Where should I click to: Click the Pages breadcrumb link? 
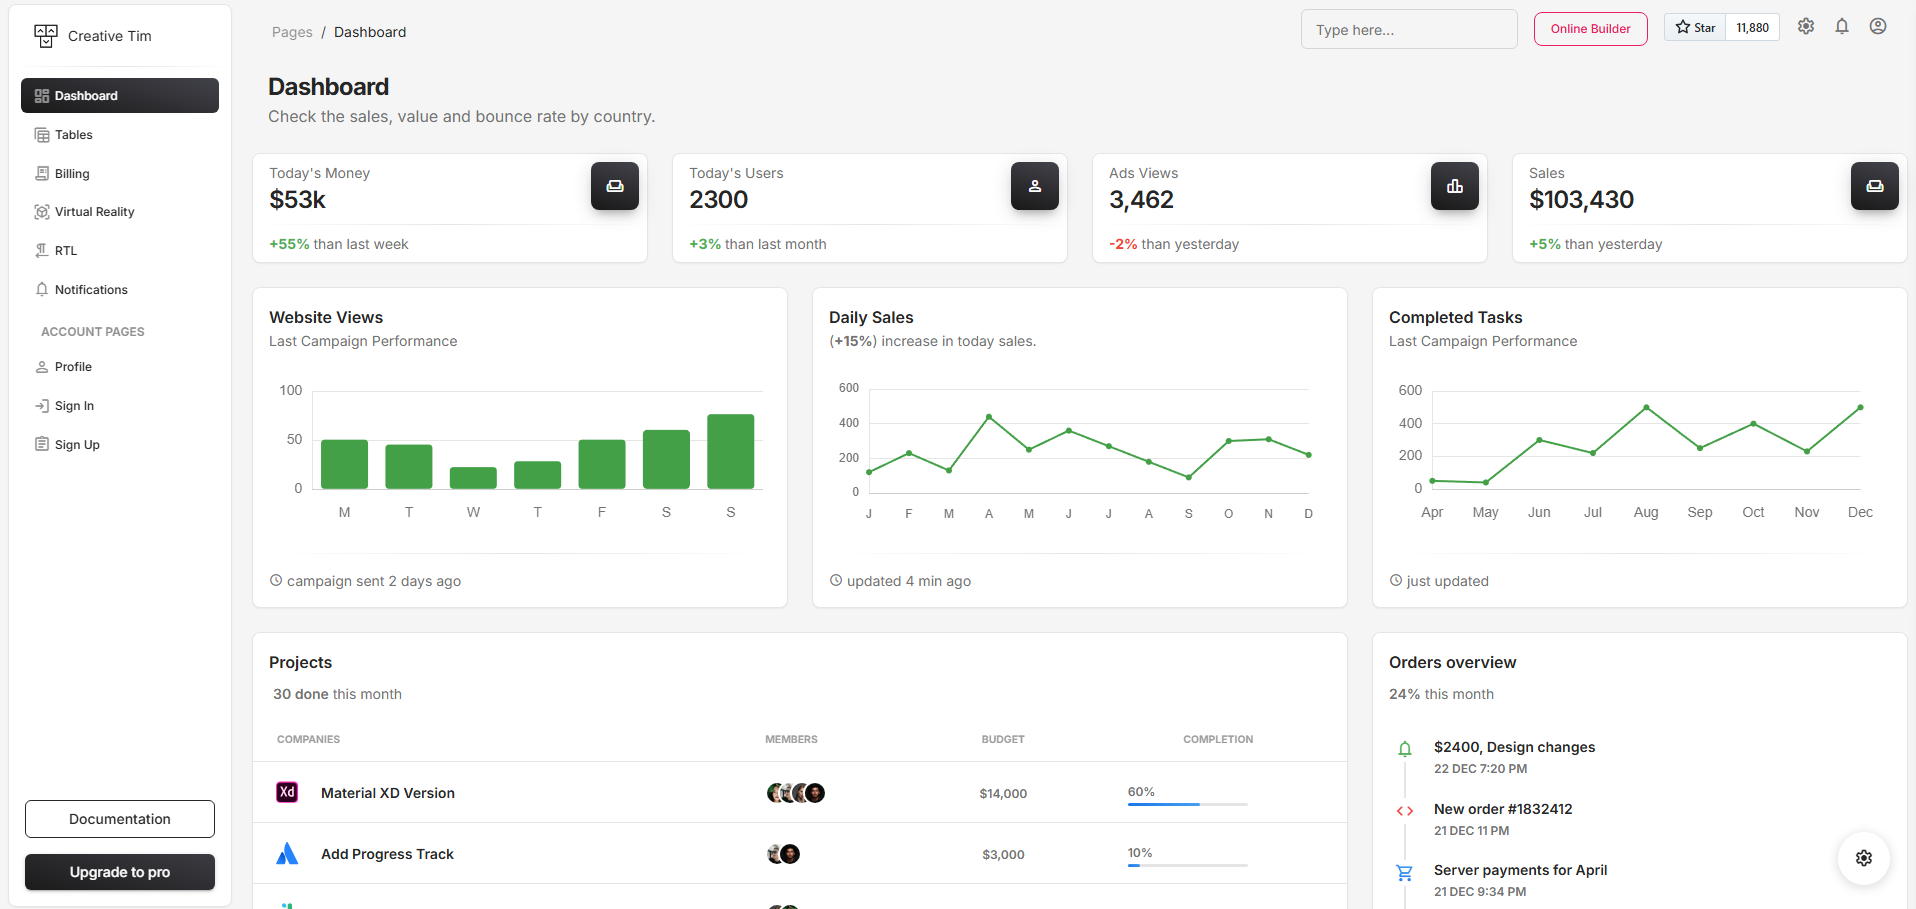click(292, 32)
